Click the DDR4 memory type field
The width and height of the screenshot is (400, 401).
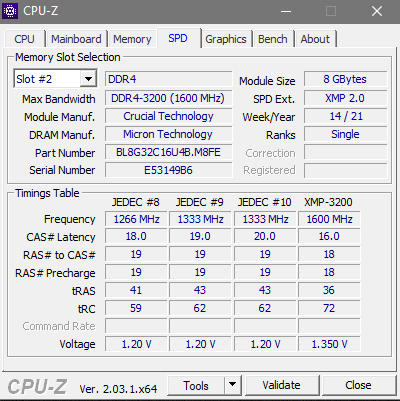pyautogui.click(x=168, y=79)
